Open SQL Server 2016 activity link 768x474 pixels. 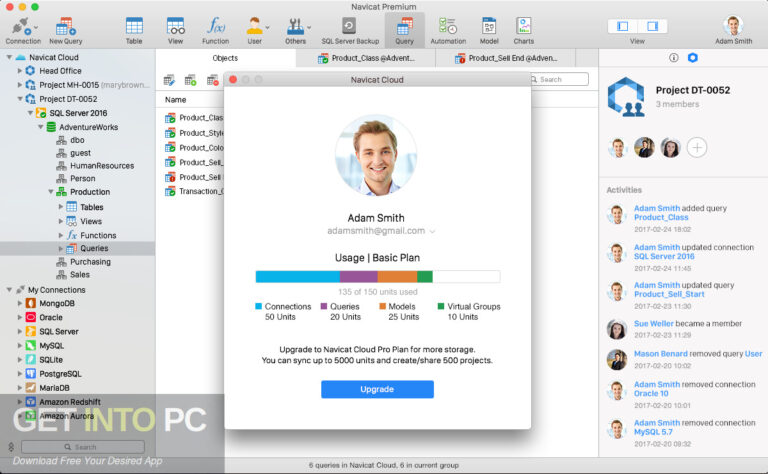click(x=664, y=256)
